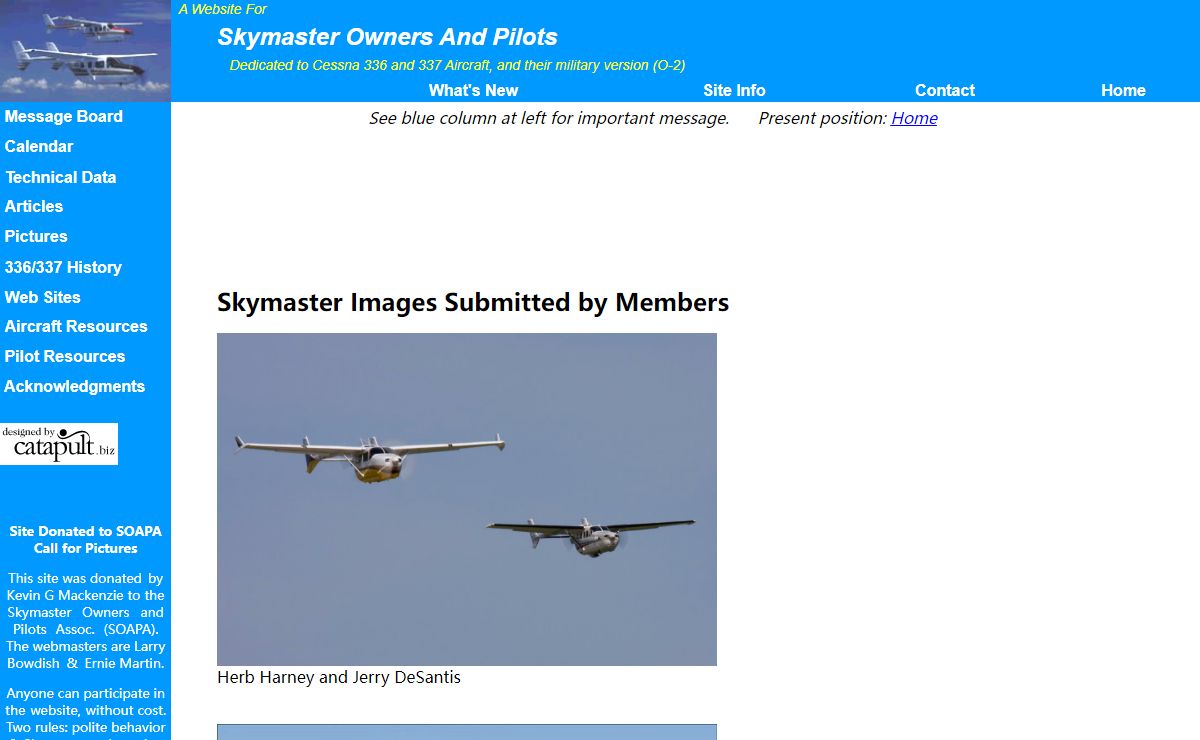
Task: Click the photo of two Skymasters in flight
Action: pos(467,499)
